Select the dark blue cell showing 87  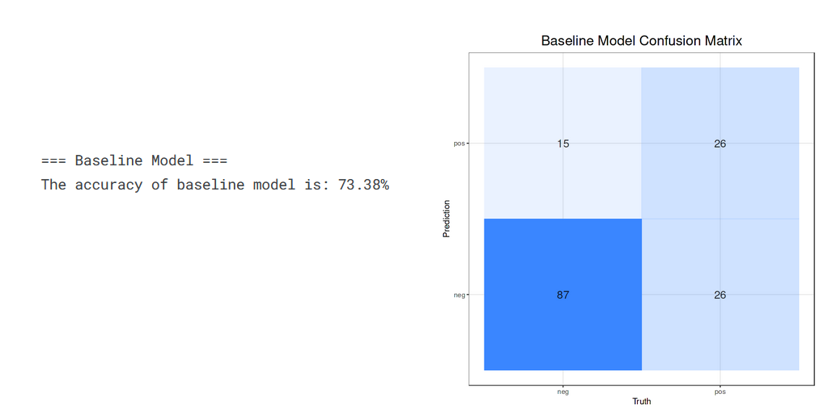563,295
